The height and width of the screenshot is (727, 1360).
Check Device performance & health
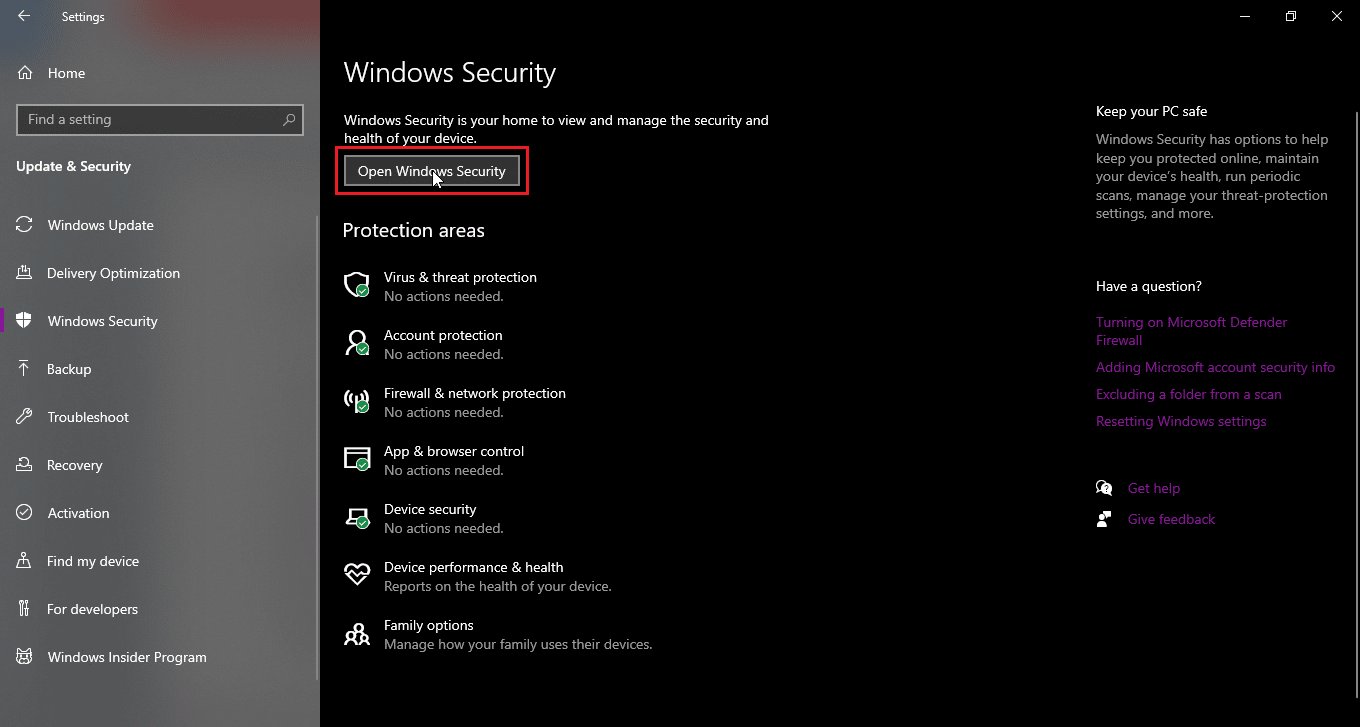(x=473, y=567)
